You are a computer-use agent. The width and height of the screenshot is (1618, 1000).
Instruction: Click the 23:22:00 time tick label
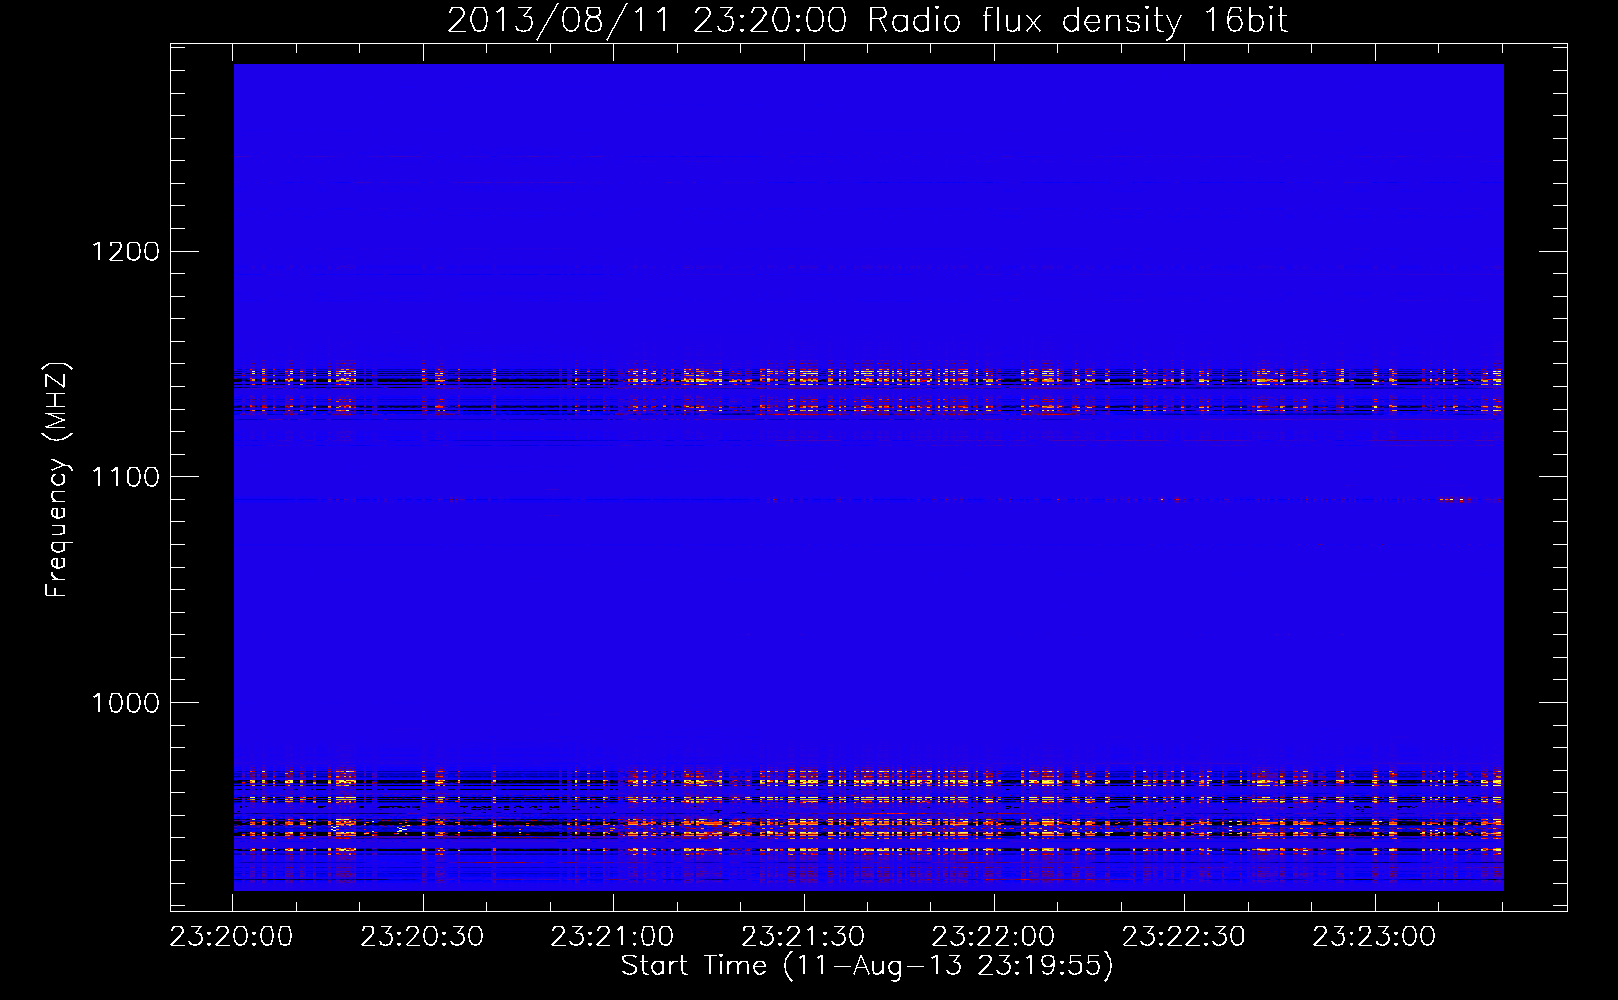click(993, 937)
